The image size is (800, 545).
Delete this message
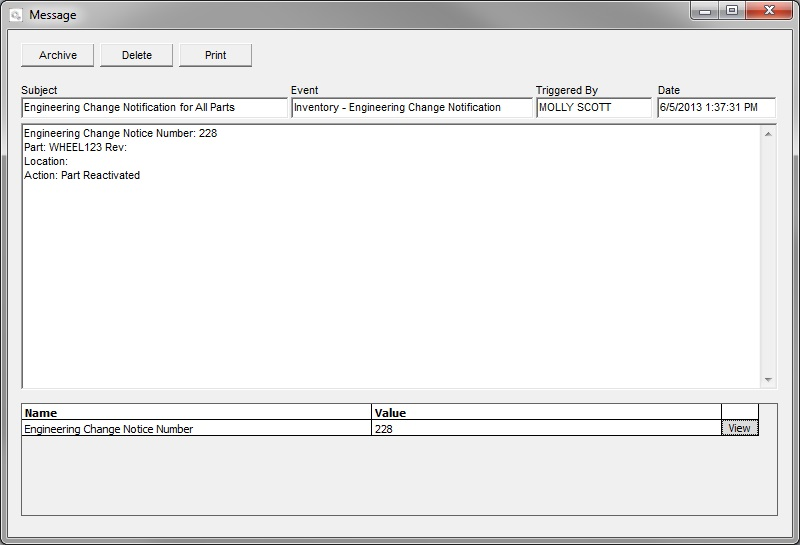tap(137, 55)
